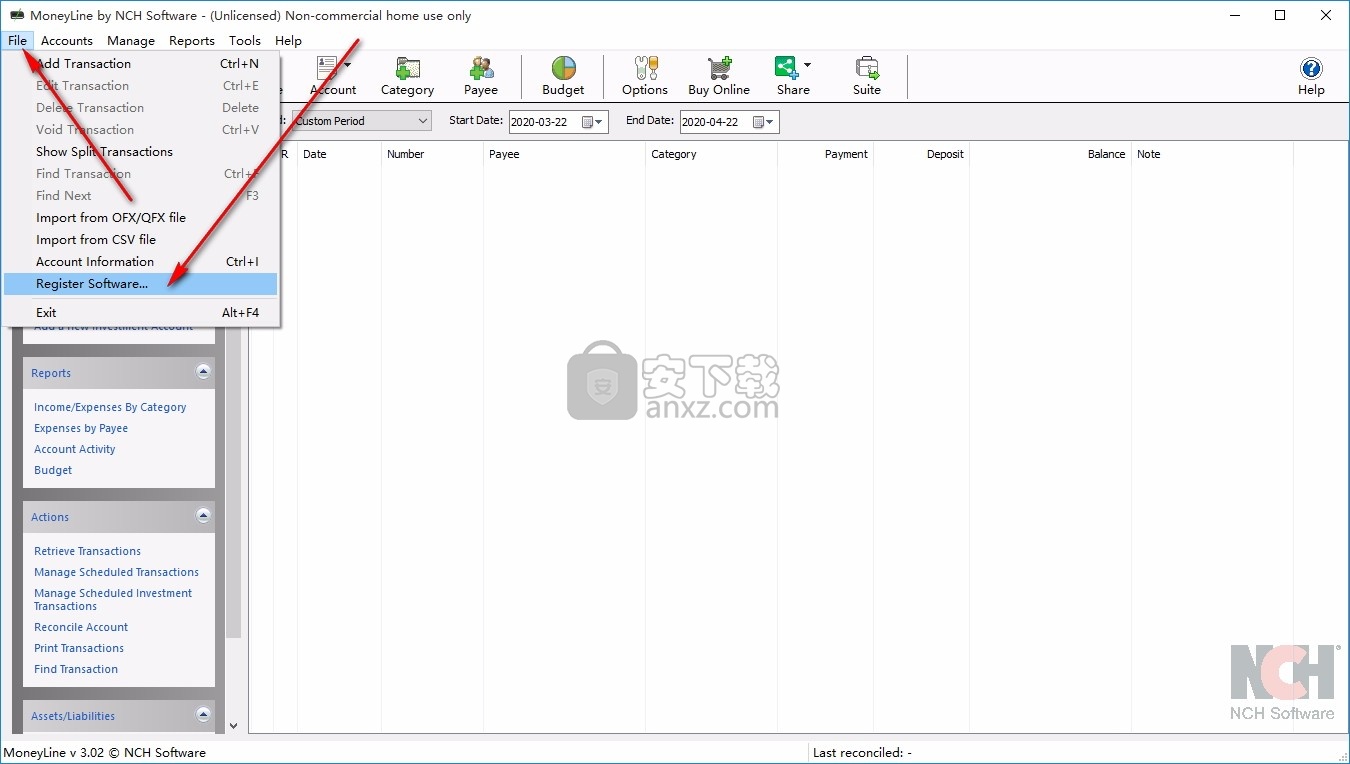This screenshot has height=764, width=1350.
Task: Click the Buy Online cart icon
Action: click(x=719, y=76)
